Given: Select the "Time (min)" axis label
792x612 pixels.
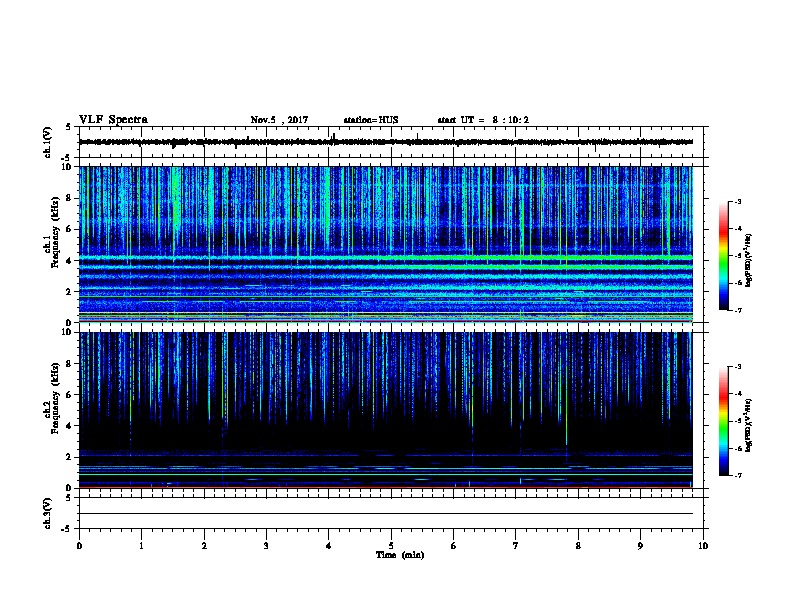Looking at the screenshot, I should tap(400, 555).
